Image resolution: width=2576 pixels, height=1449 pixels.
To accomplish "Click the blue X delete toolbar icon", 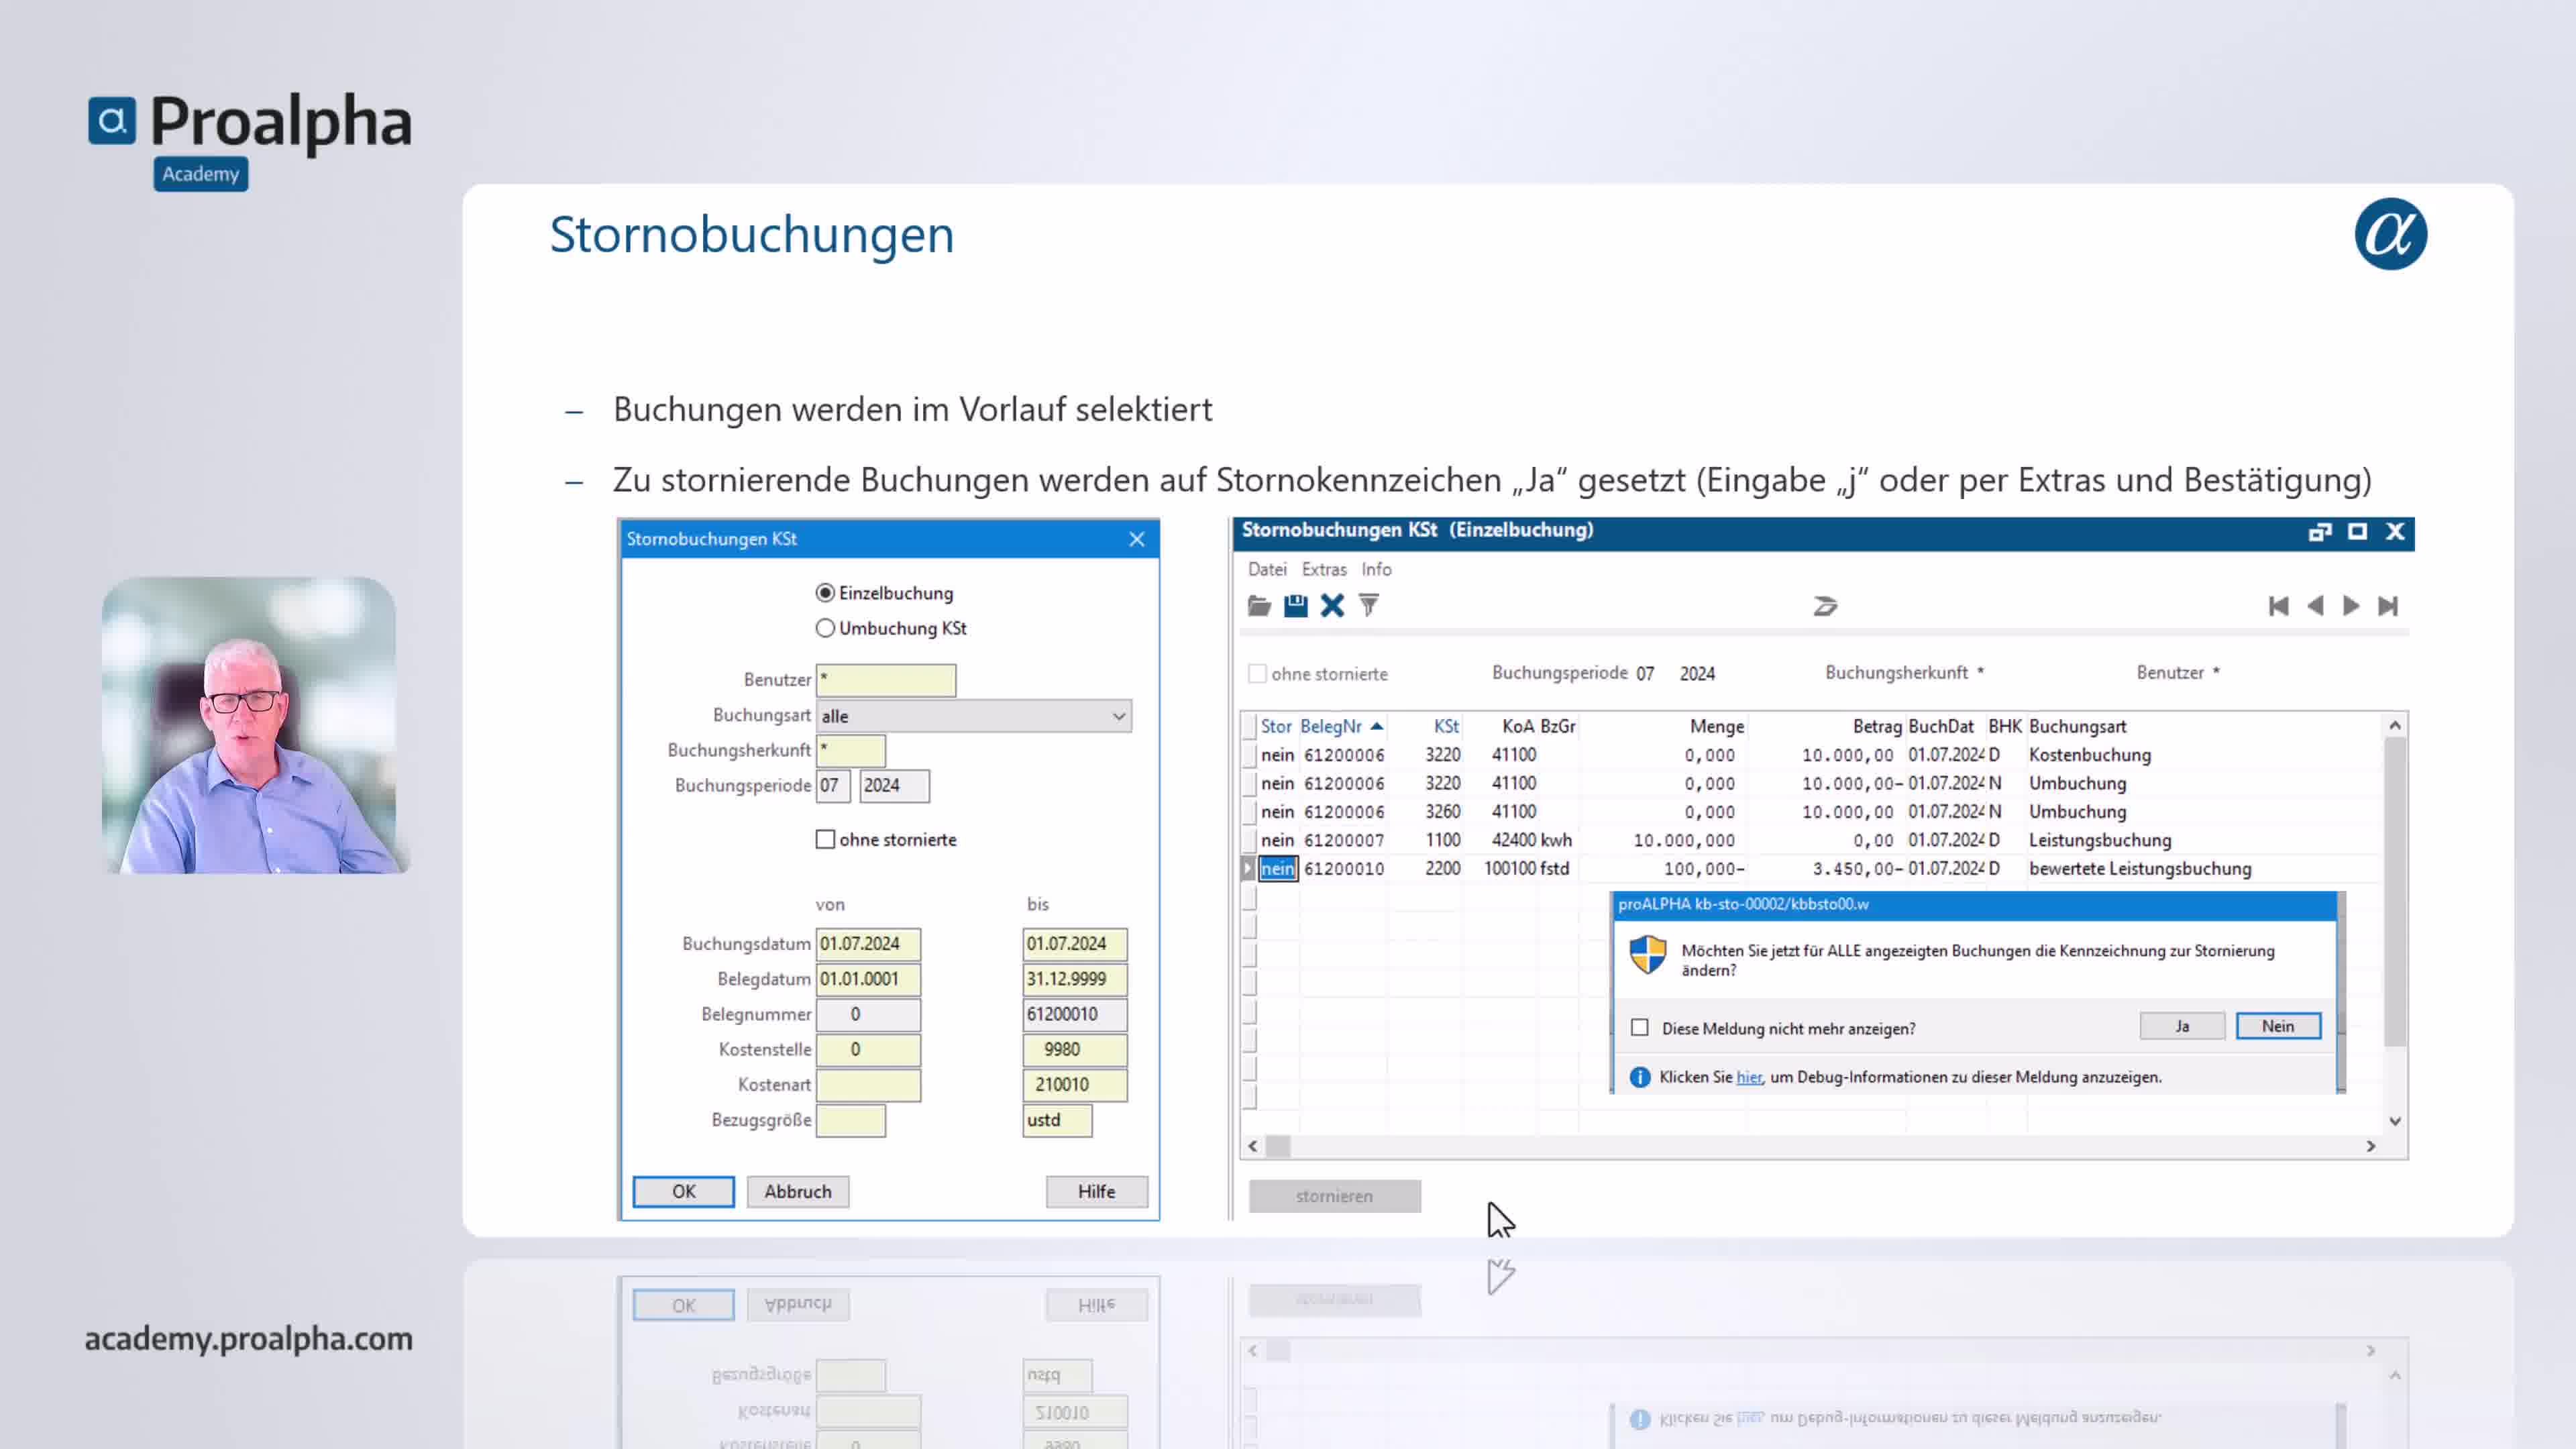I will [1332, 606].
